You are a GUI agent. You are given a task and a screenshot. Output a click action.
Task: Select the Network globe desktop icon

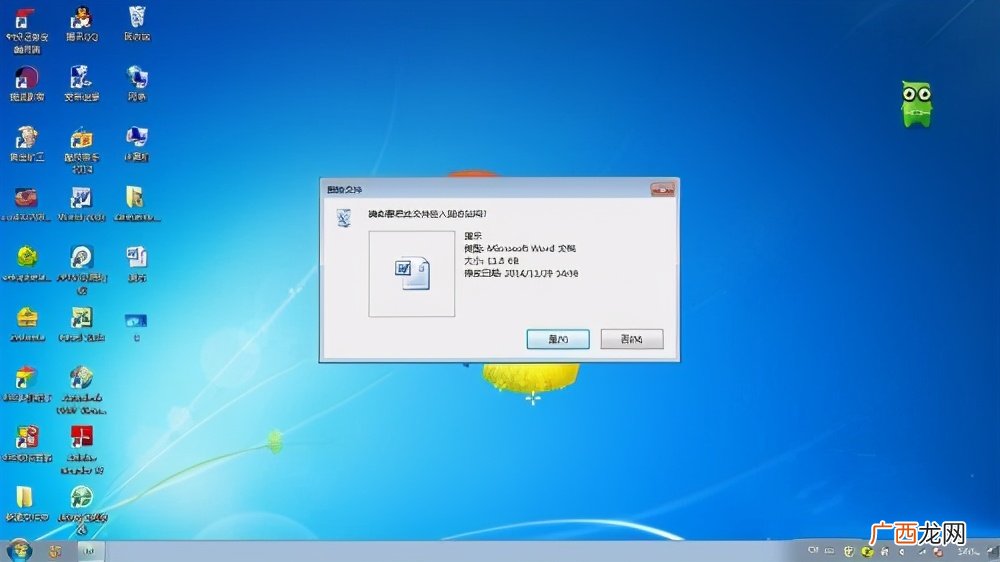coord(137,83)
